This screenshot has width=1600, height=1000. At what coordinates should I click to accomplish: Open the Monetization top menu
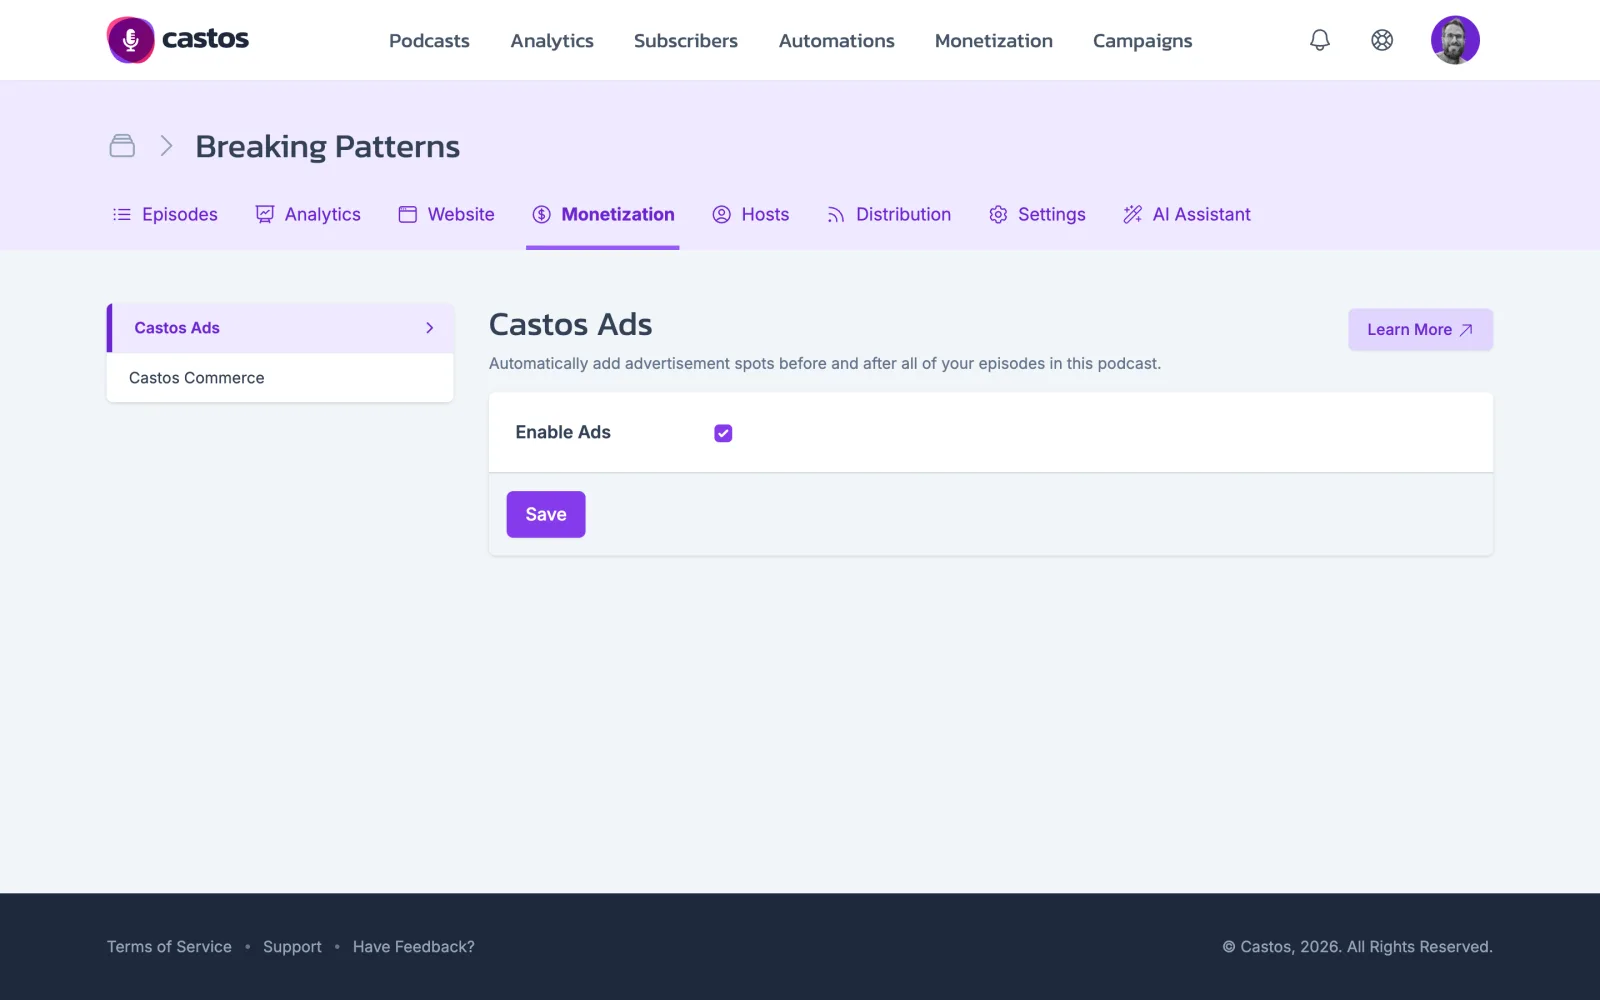[994, 41]
